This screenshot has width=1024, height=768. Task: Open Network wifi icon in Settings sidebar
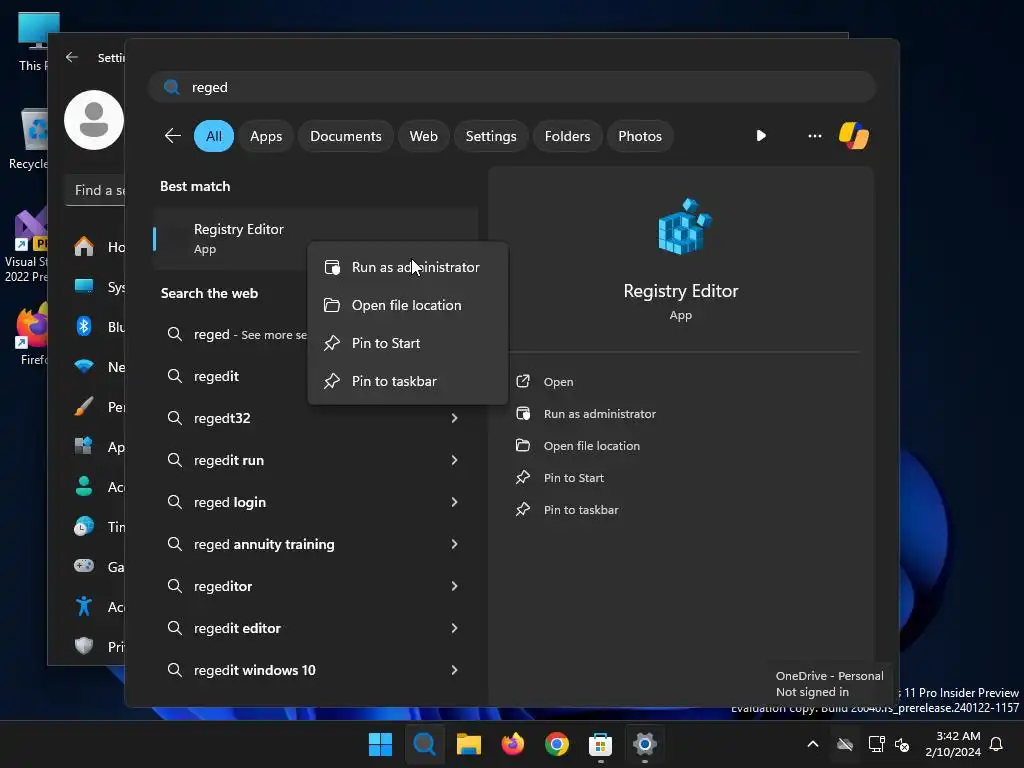pyautogui.click(x=84, y=366)
